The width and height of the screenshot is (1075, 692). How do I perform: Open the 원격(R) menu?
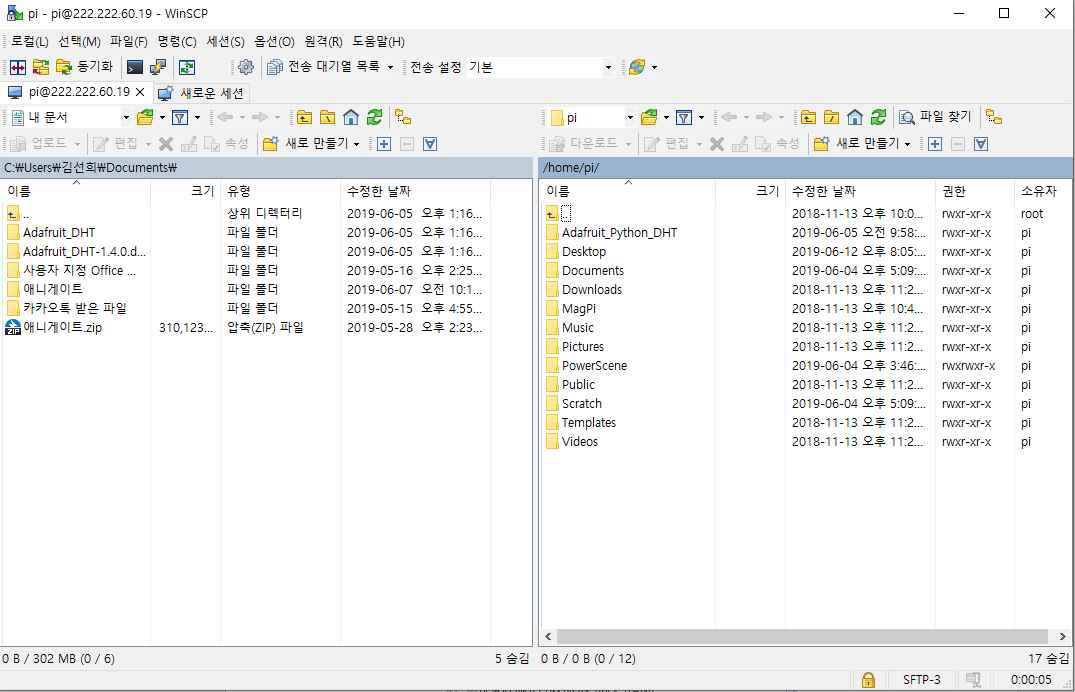[x=323, y=41]
